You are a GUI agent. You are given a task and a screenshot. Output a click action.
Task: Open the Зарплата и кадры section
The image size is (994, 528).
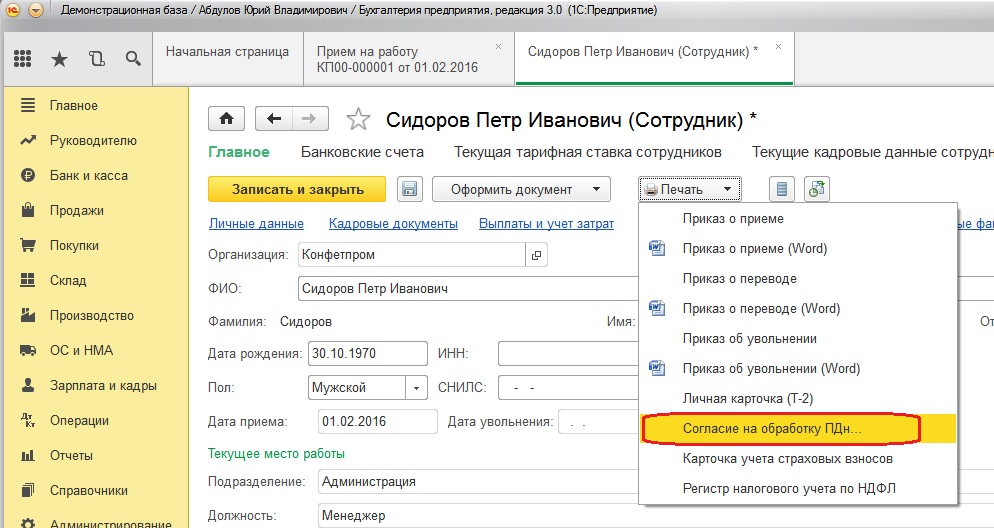103,385
